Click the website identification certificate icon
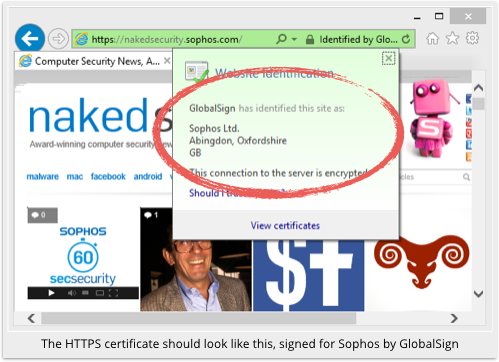499x362 pixels. pyautogui.click(x=197, y=72)
